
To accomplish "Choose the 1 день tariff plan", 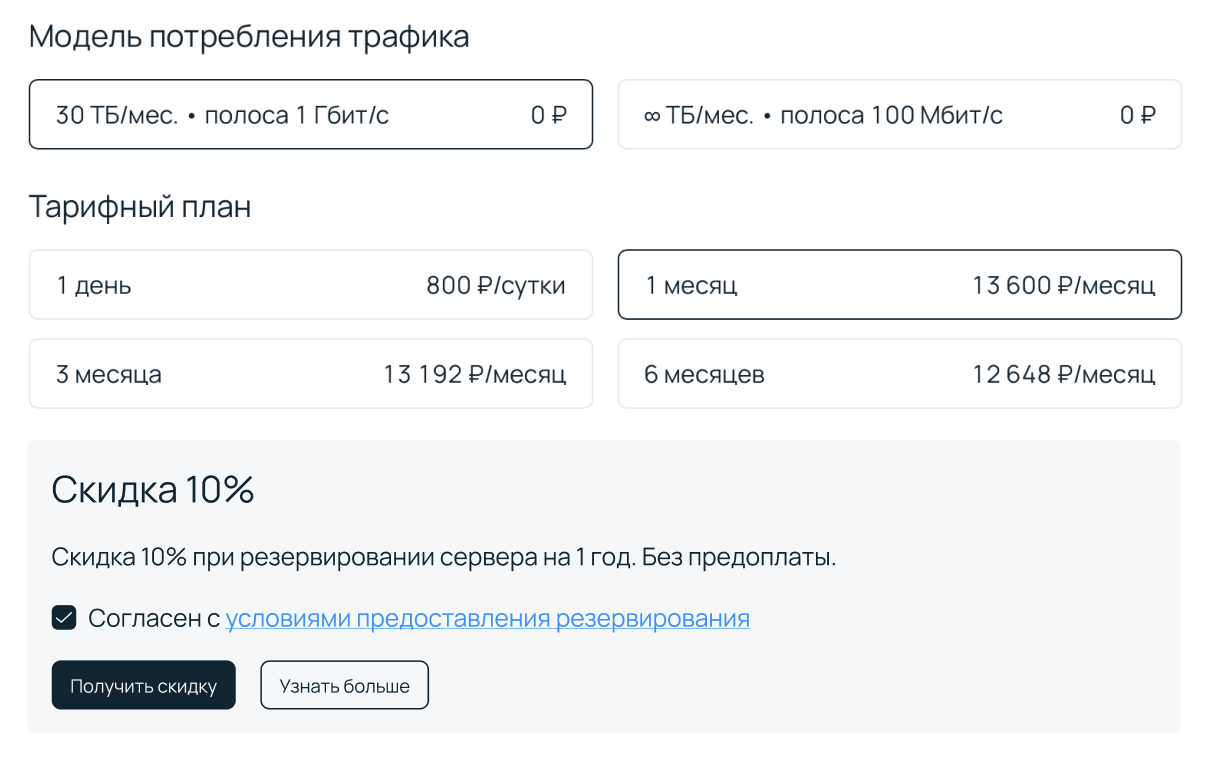I will click(x=310, y=284).
